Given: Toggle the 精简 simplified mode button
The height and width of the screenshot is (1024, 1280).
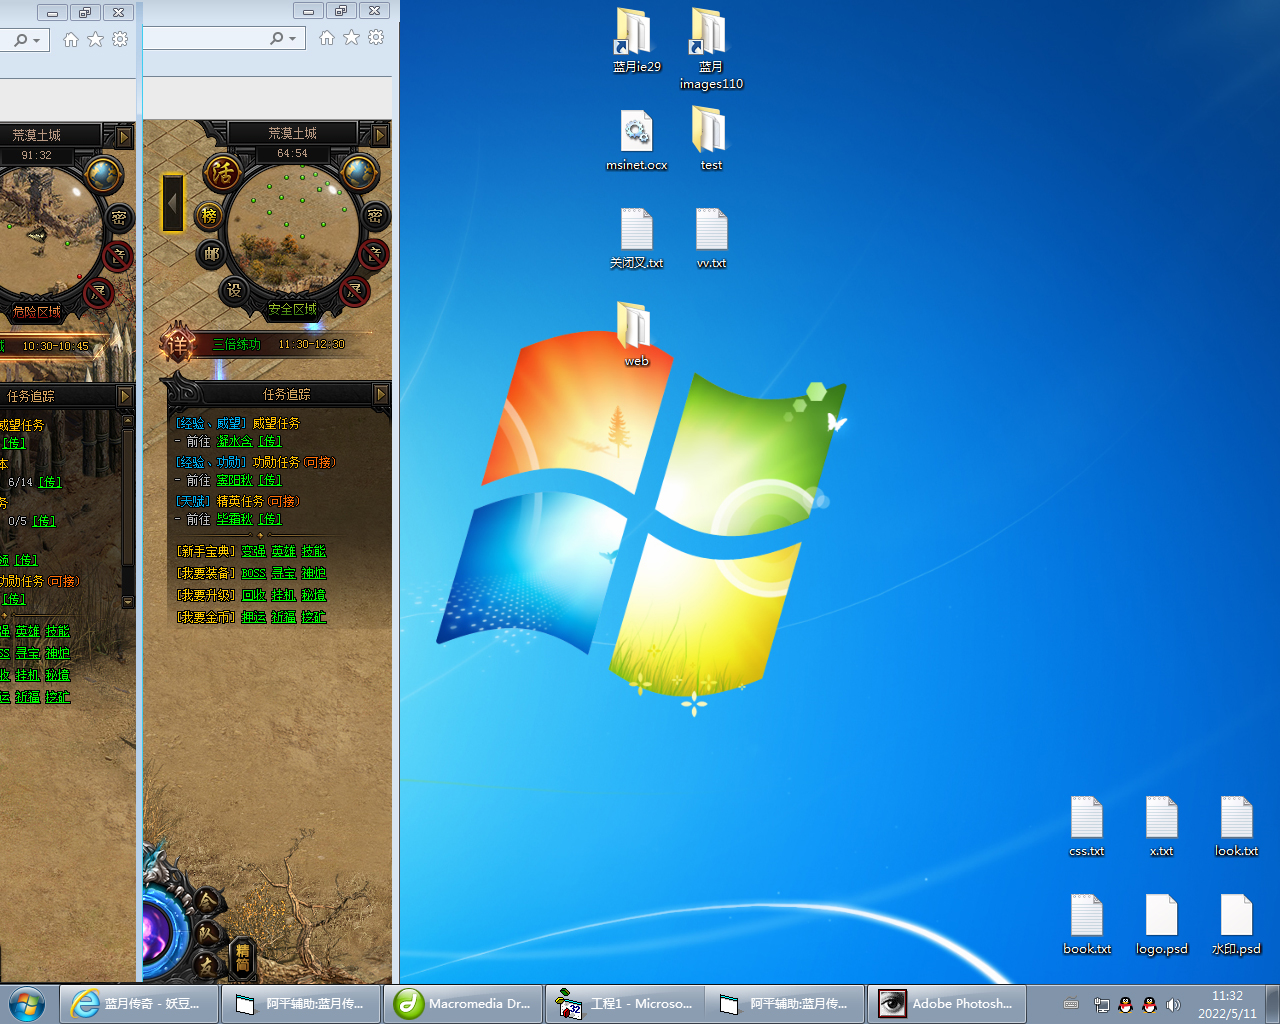Looking at the screenshot, I should pyautogui.click(x=242, y=957).
